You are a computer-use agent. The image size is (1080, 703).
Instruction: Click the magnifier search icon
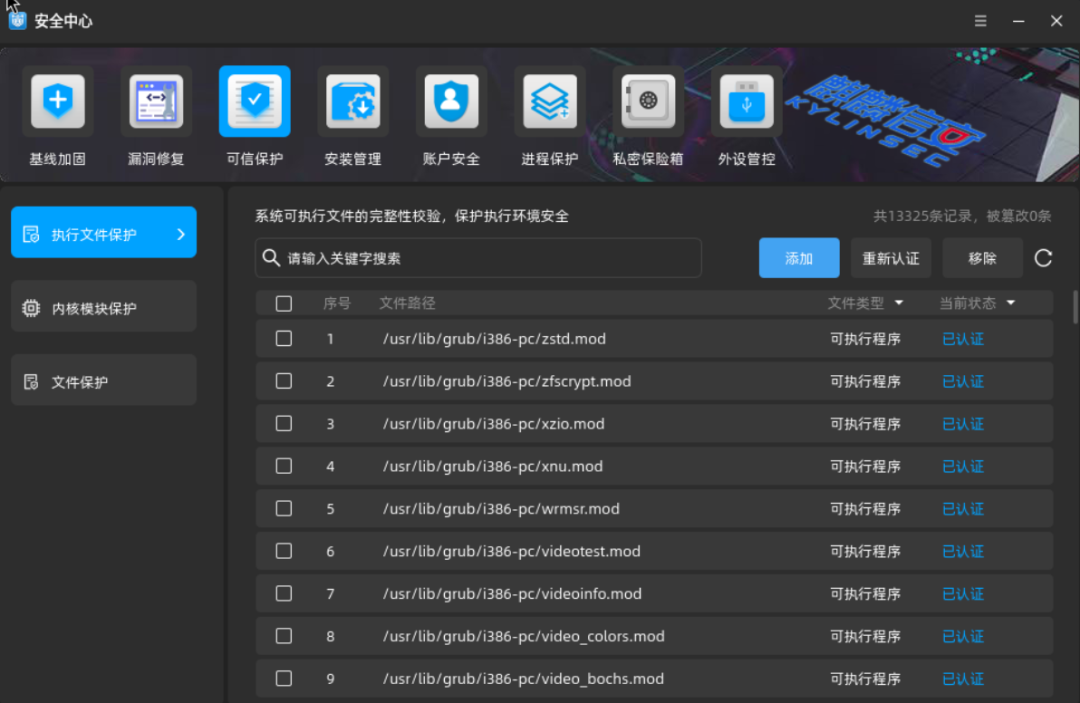click(x=271, y=258)
